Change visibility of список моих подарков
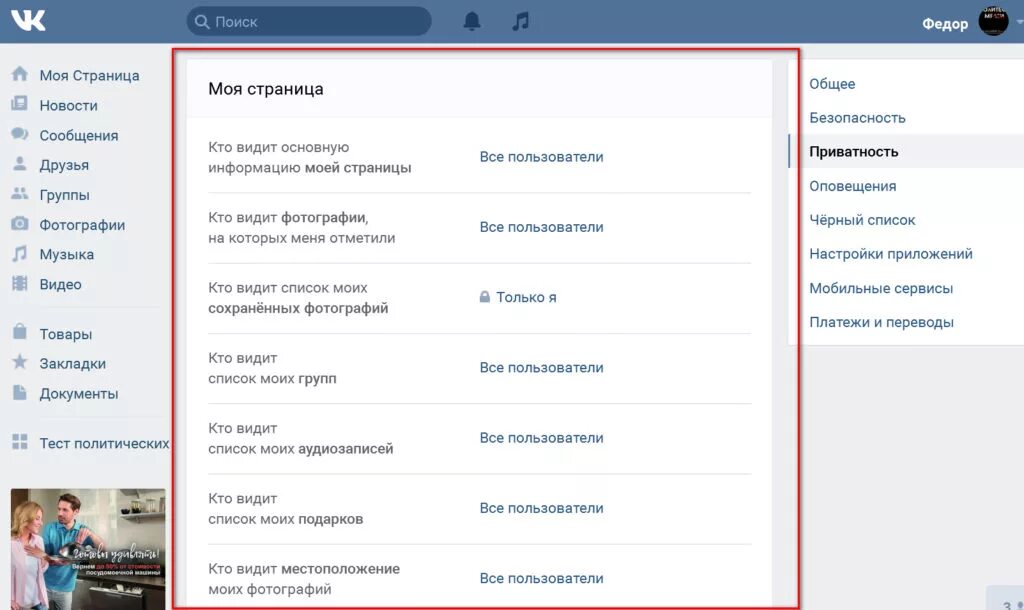 point(541,507)
